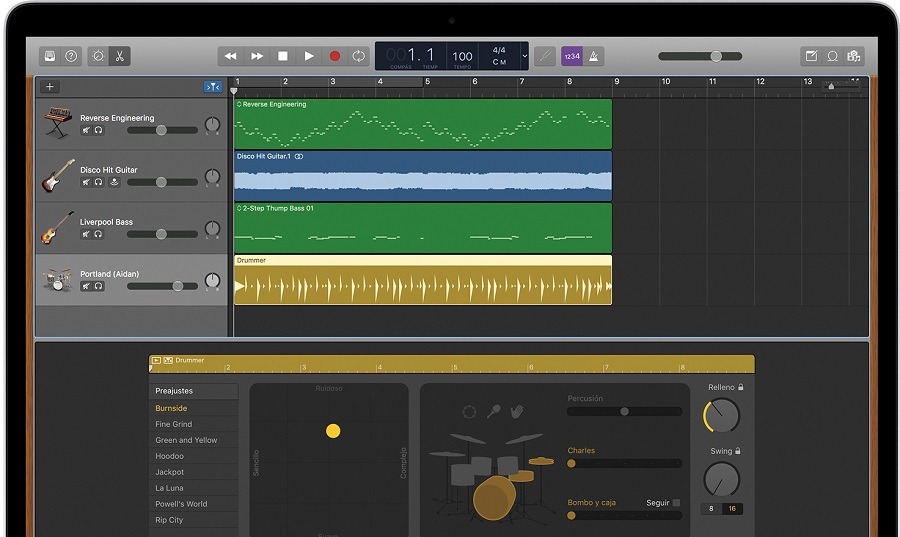
Task: Check the Seguir checkbox
Action: 676,503
